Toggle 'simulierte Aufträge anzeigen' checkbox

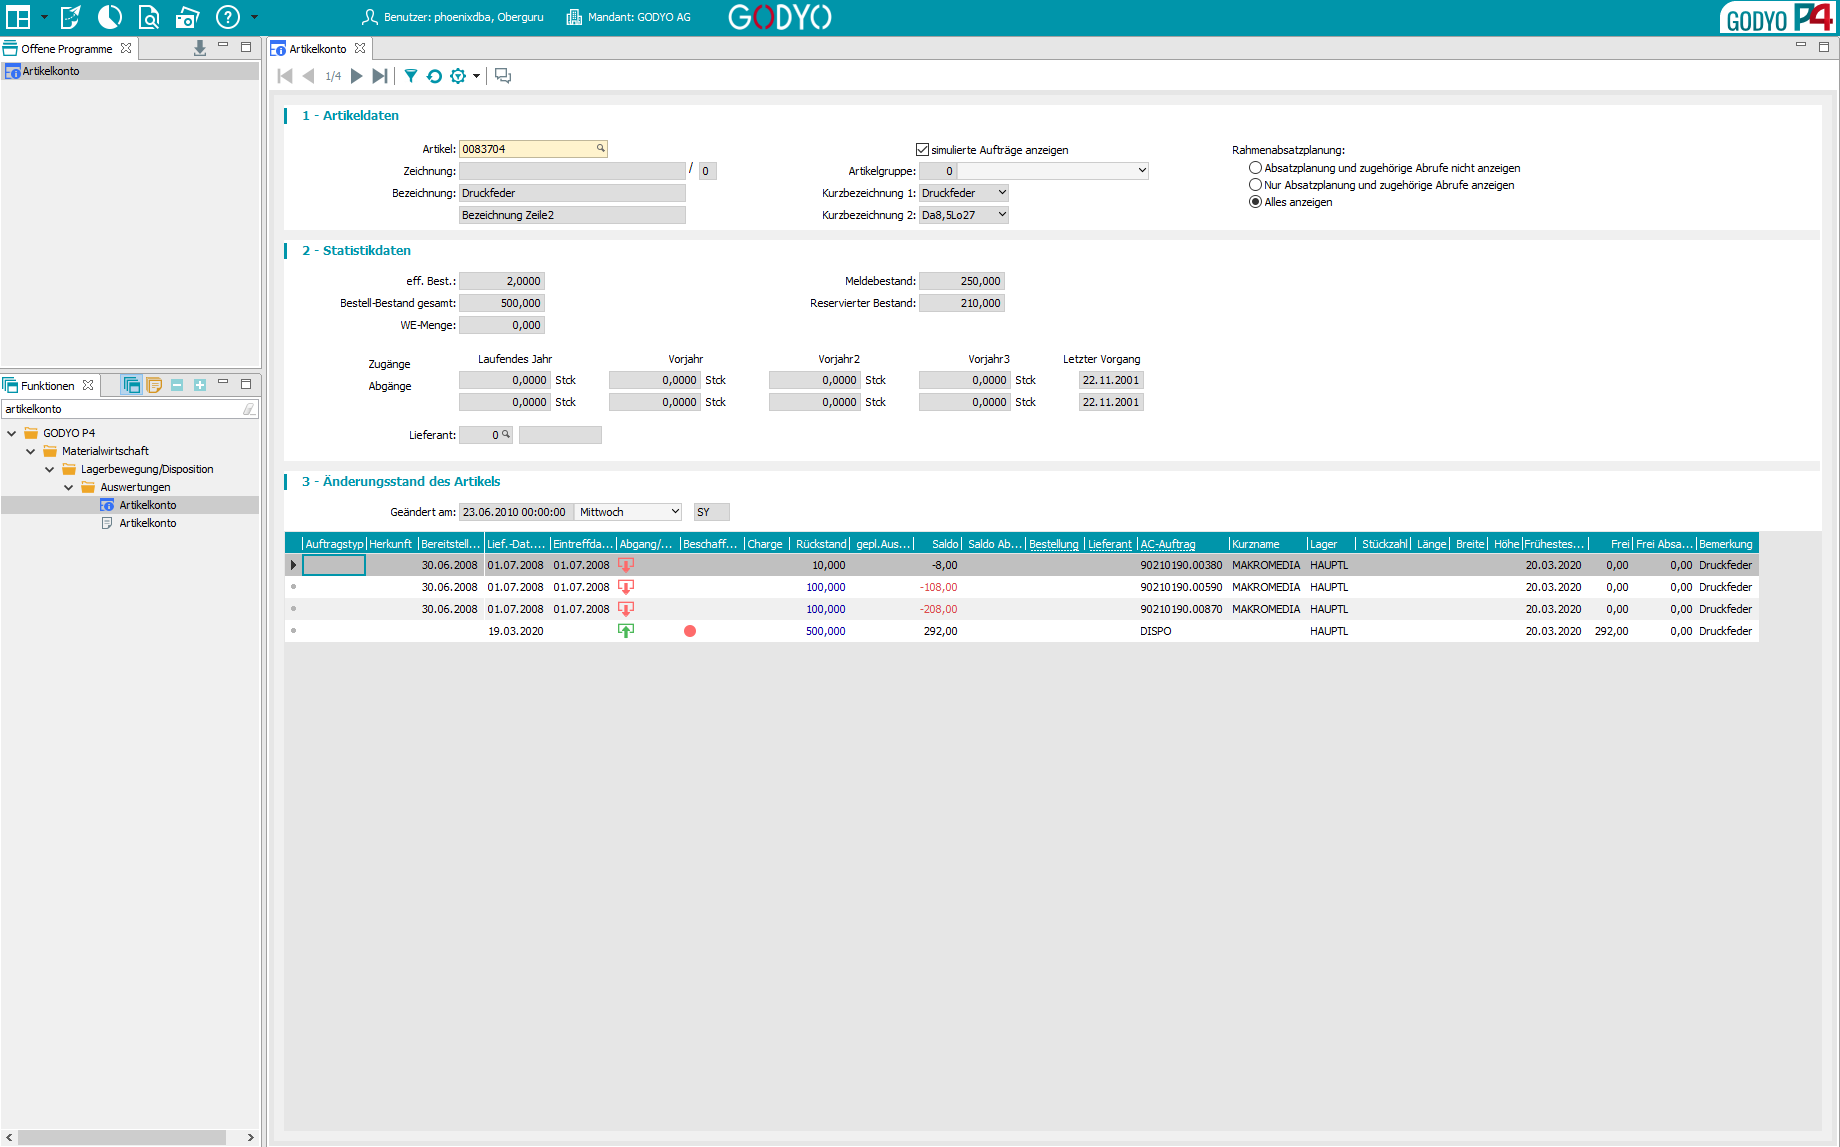pyautogui.click(x=923, y=150)
